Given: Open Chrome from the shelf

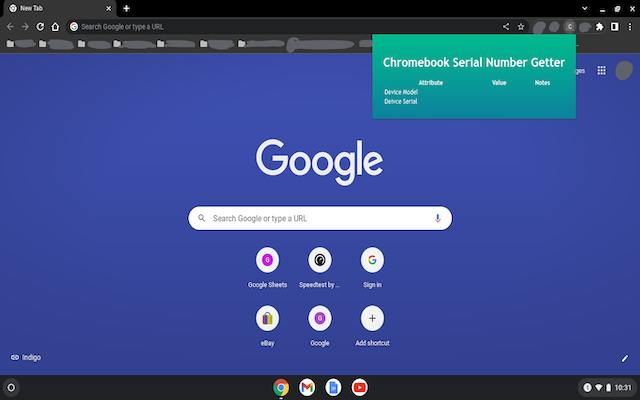Looking at the screenshot, I should click(x=281, y=387).
